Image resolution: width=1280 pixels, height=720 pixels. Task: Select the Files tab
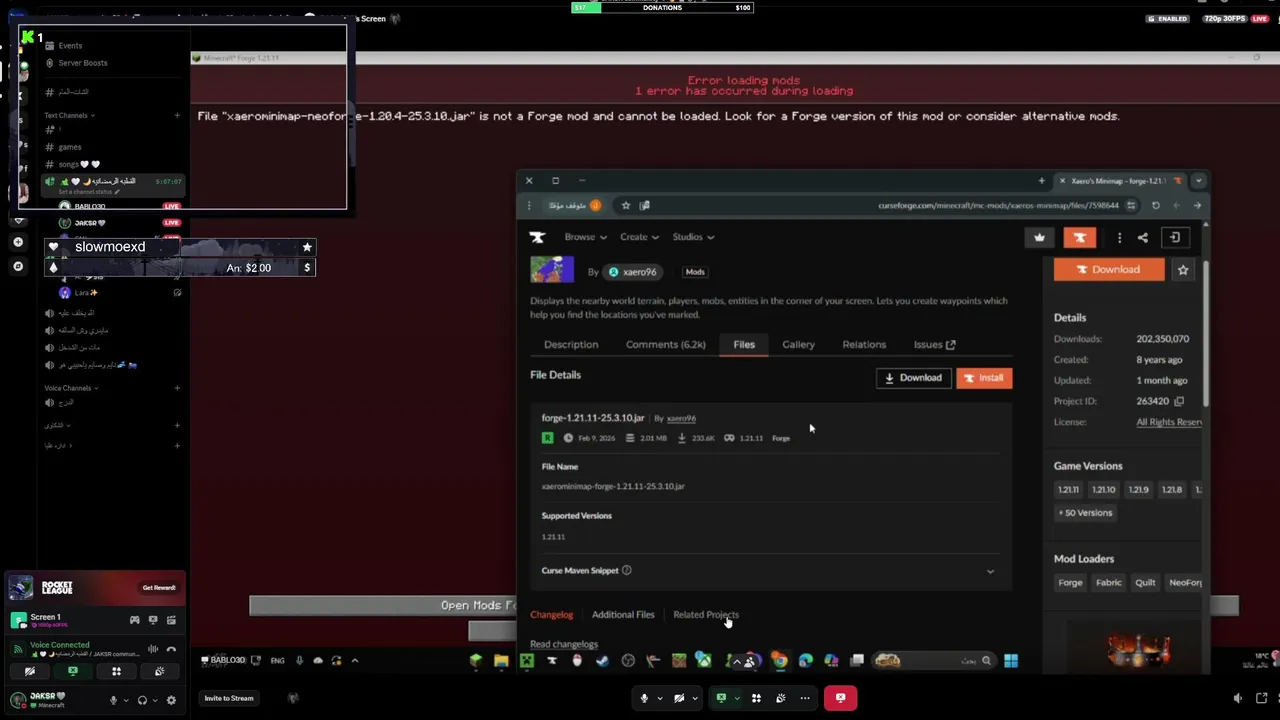pos(744,344)
